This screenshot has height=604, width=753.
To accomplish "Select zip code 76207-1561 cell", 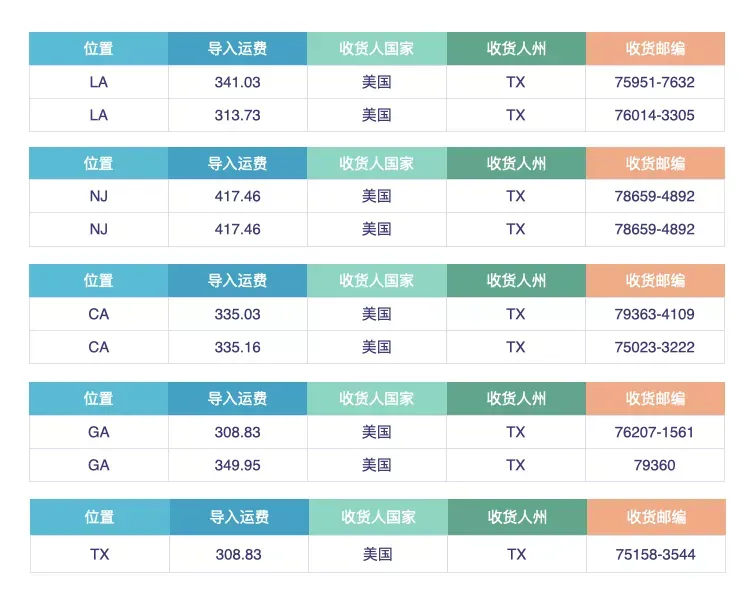I will point(655,432).
